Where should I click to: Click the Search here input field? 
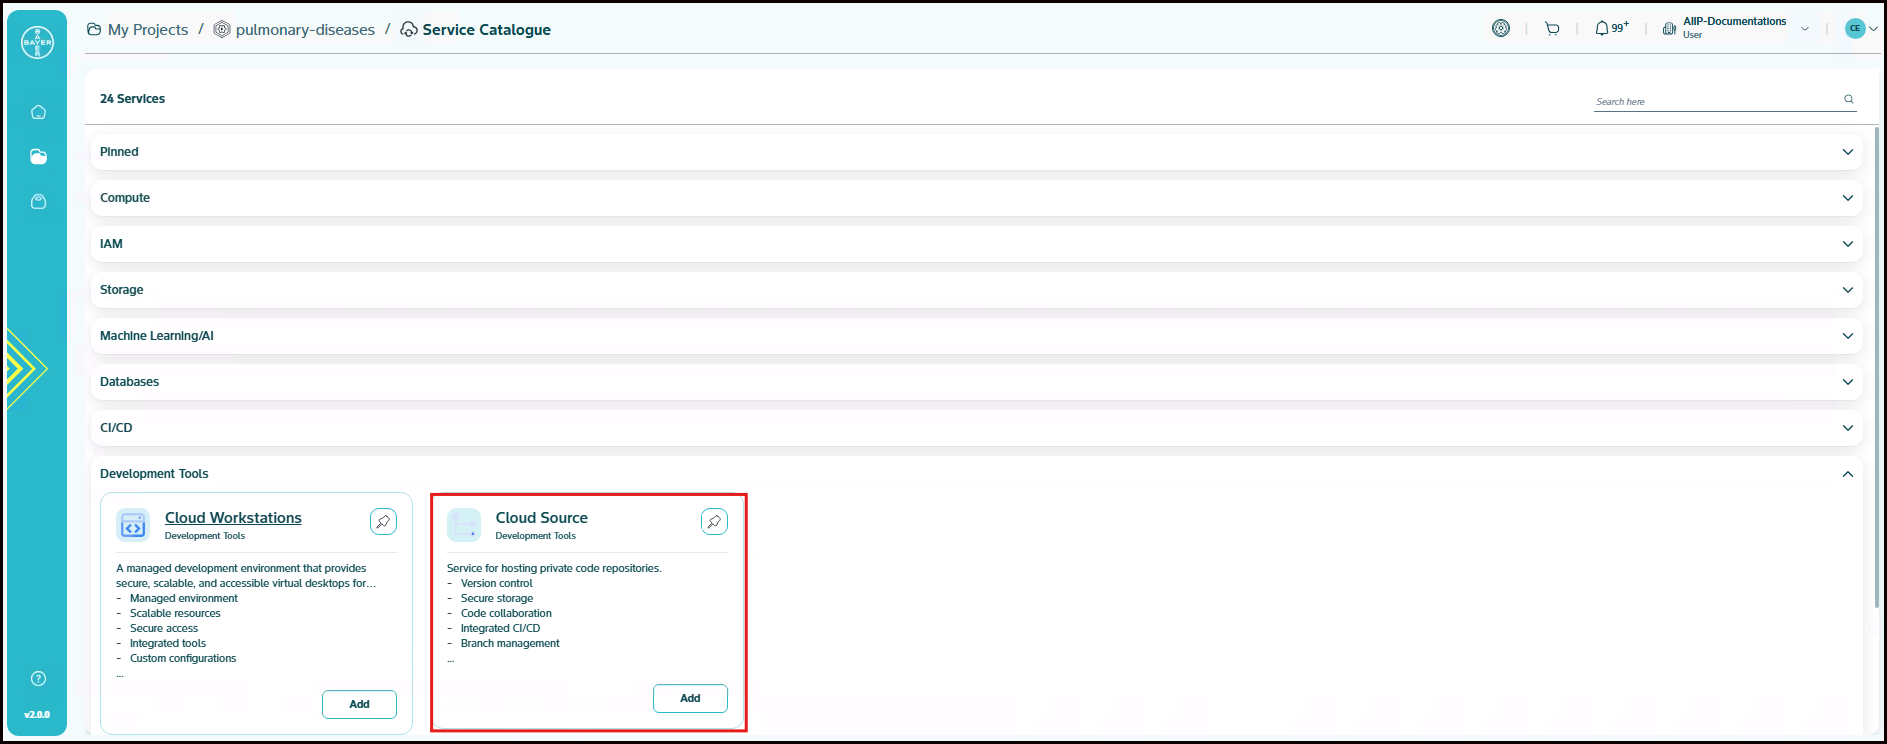[x=1715, y=101]
